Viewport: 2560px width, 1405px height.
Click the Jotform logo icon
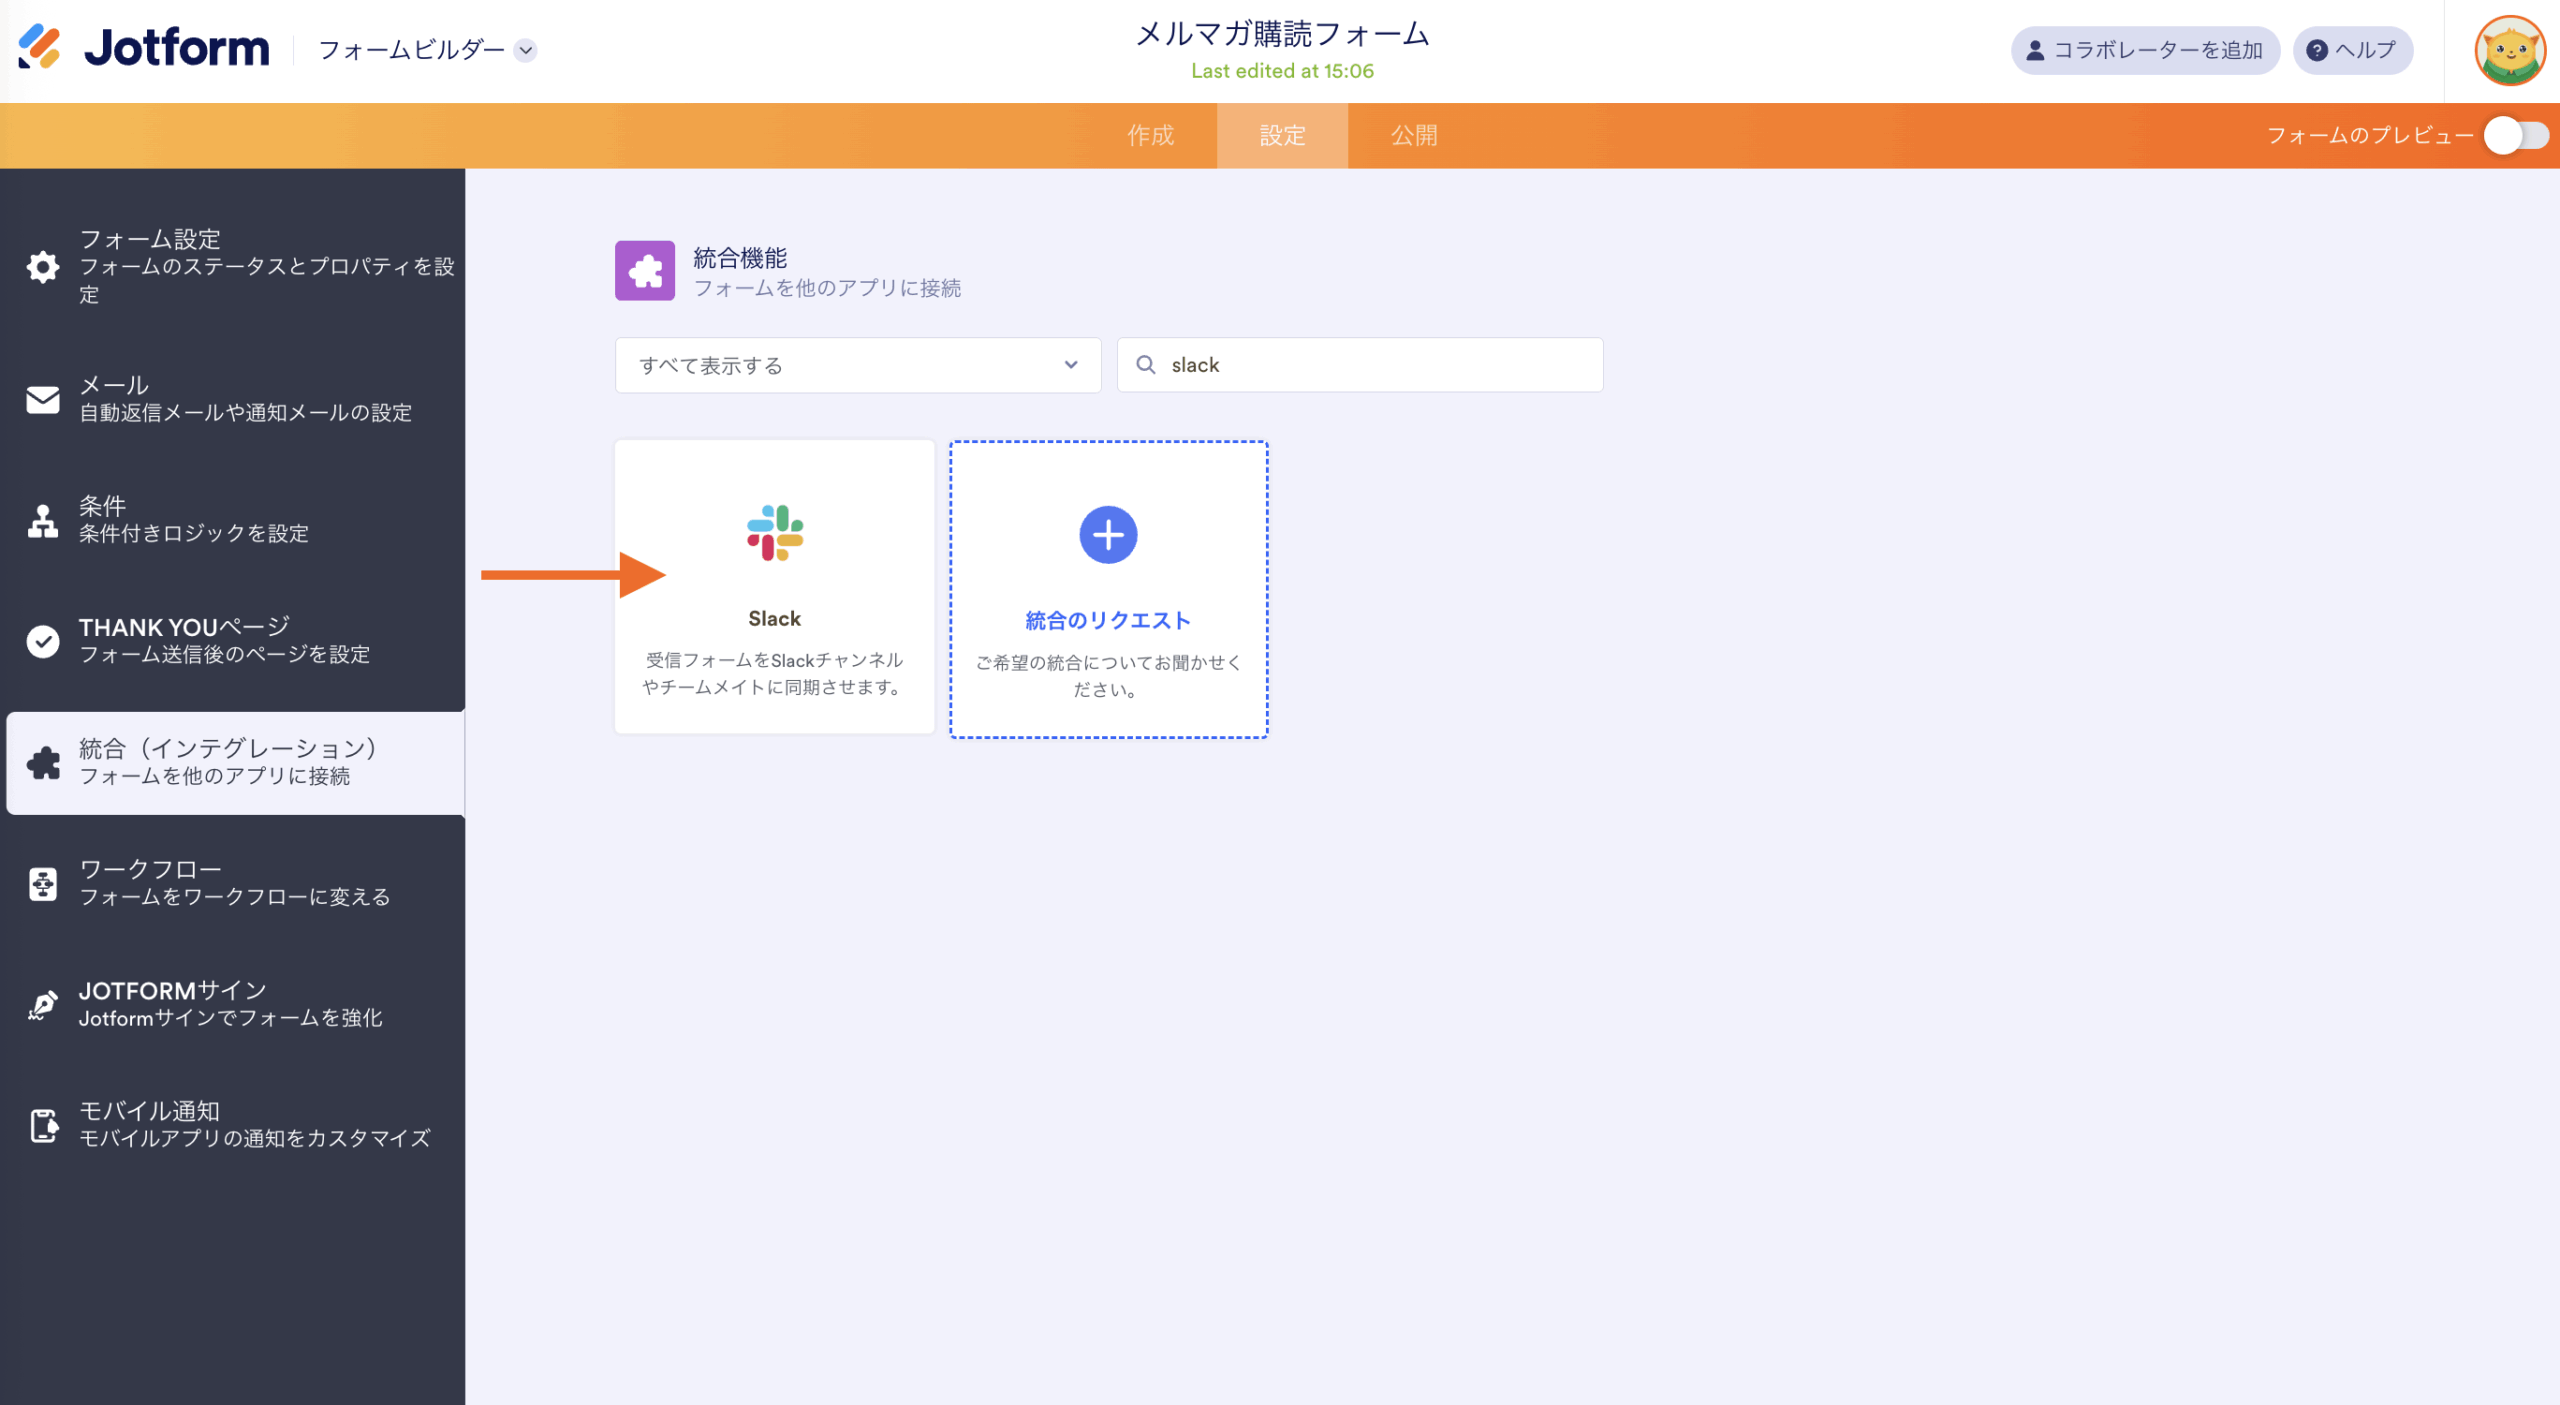[x=40, y=47]
